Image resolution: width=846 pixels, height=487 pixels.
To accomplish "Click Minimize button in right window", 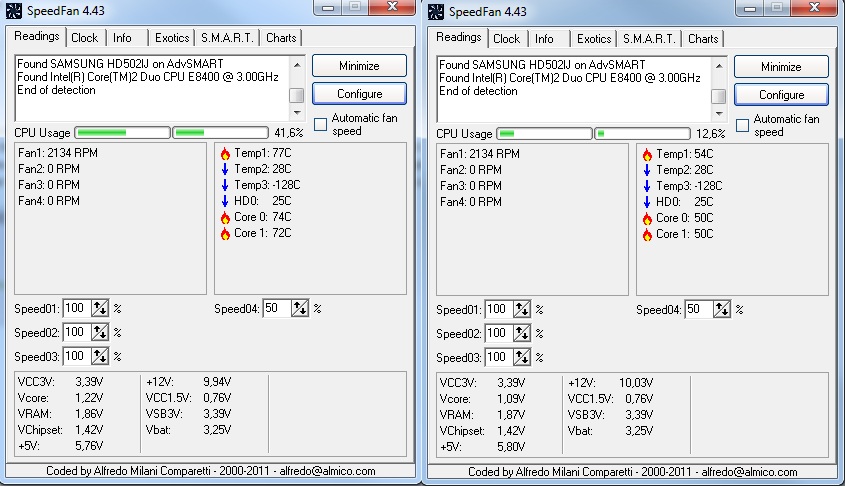I will click(x=781, y=67).
